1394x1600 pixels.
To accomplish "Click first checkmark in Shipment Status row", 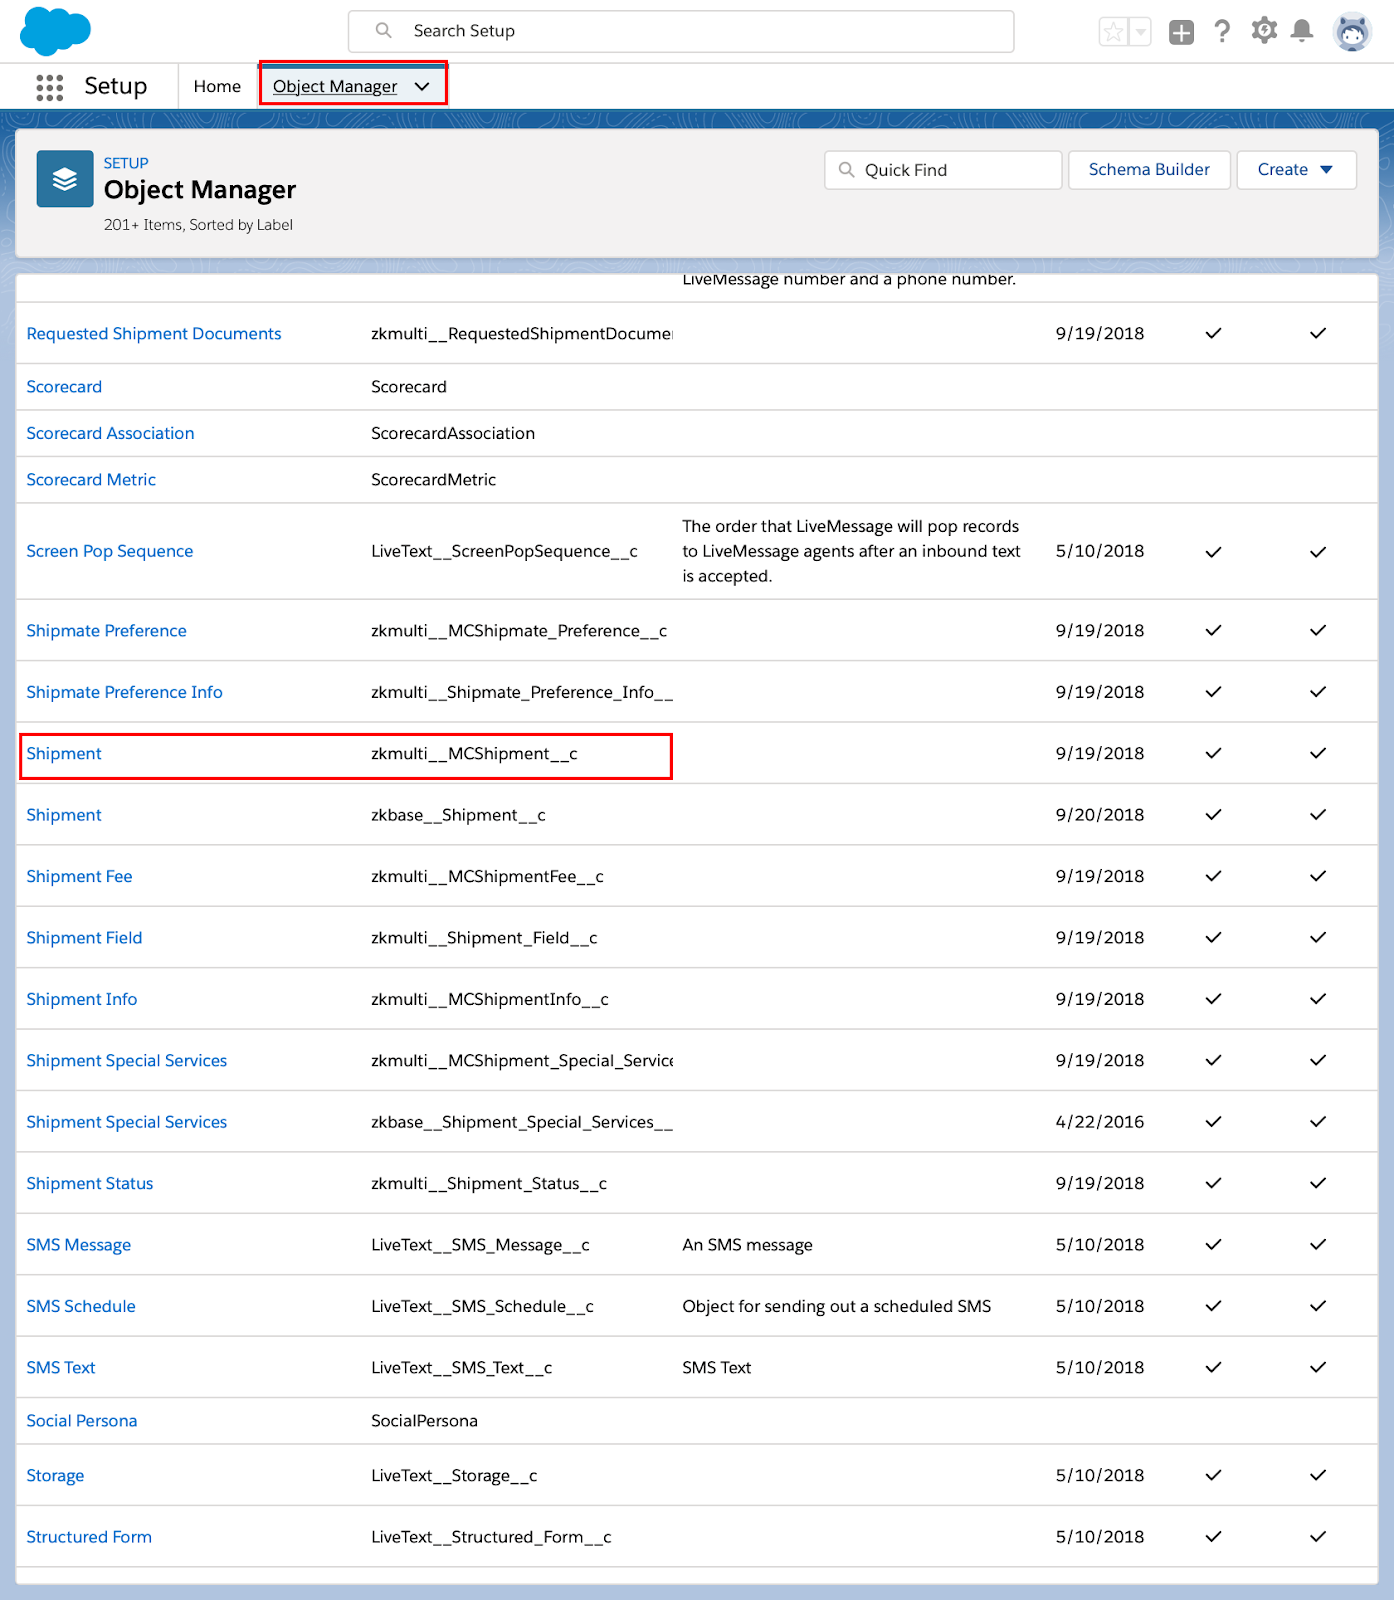I will (1213, 1183).
